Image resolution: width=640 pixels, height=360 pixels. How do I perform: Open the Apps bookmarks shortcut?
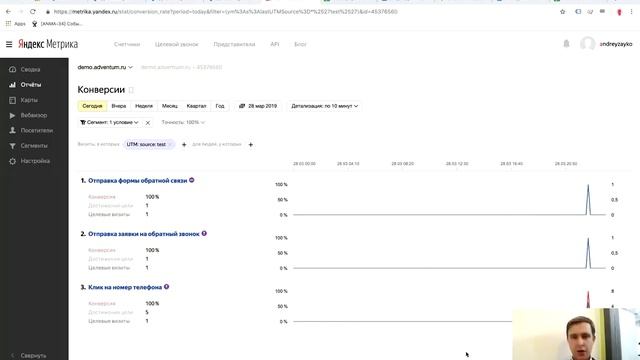[x=16, y=24]
